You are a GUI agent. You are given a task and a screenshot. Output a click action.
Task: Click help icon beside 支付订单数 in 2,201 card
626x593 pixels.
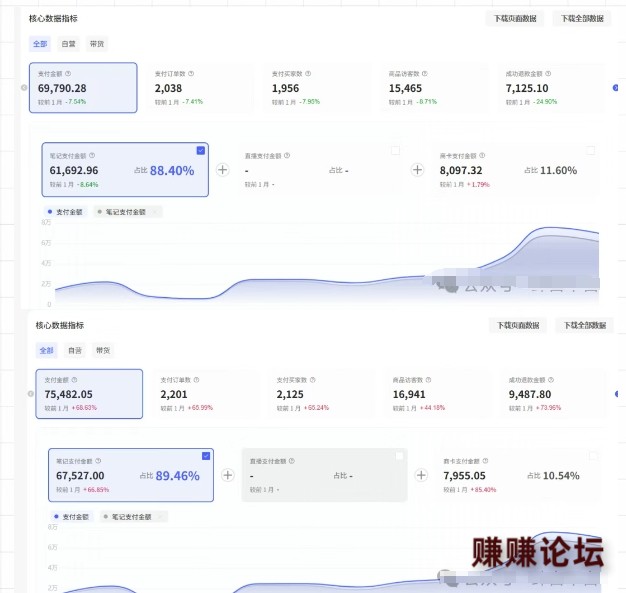pos(196,380)
